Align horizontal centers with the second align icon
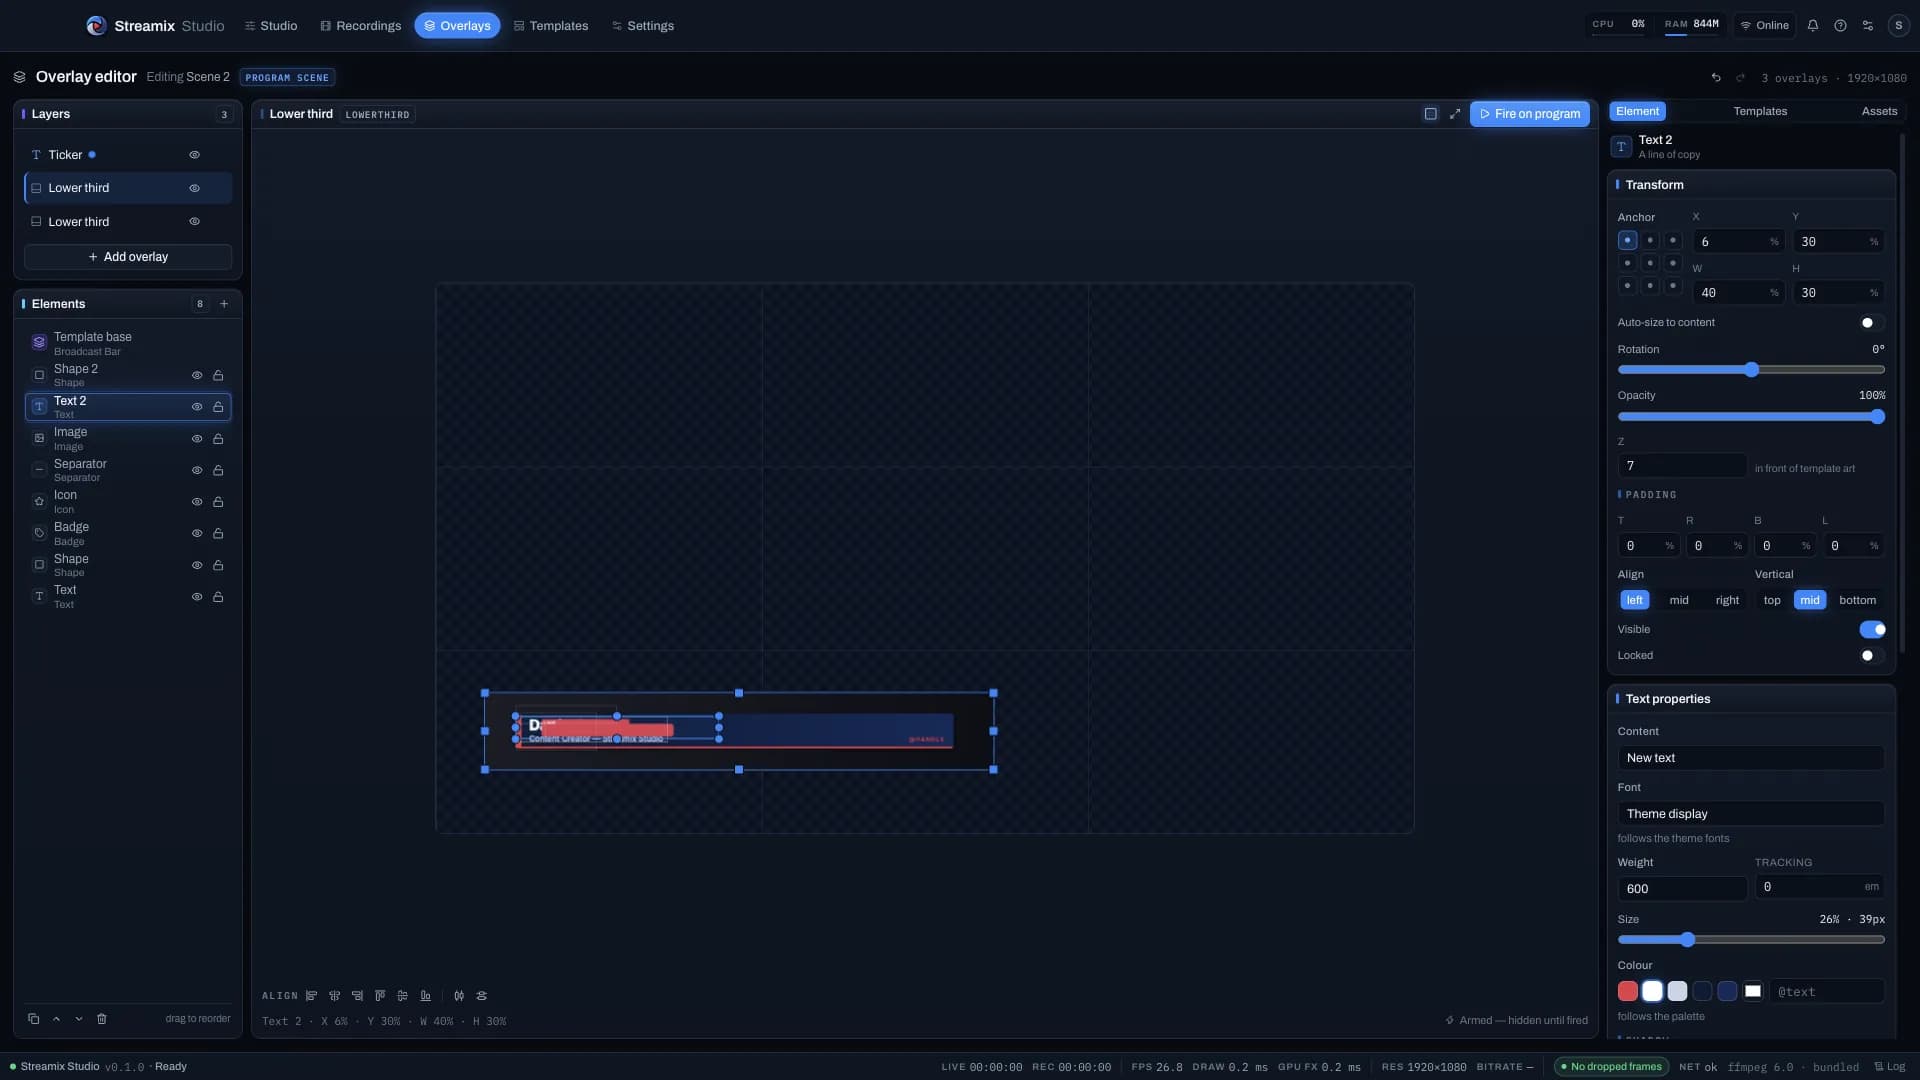This screenshot has width=1920, height=1080. point(335,996)
